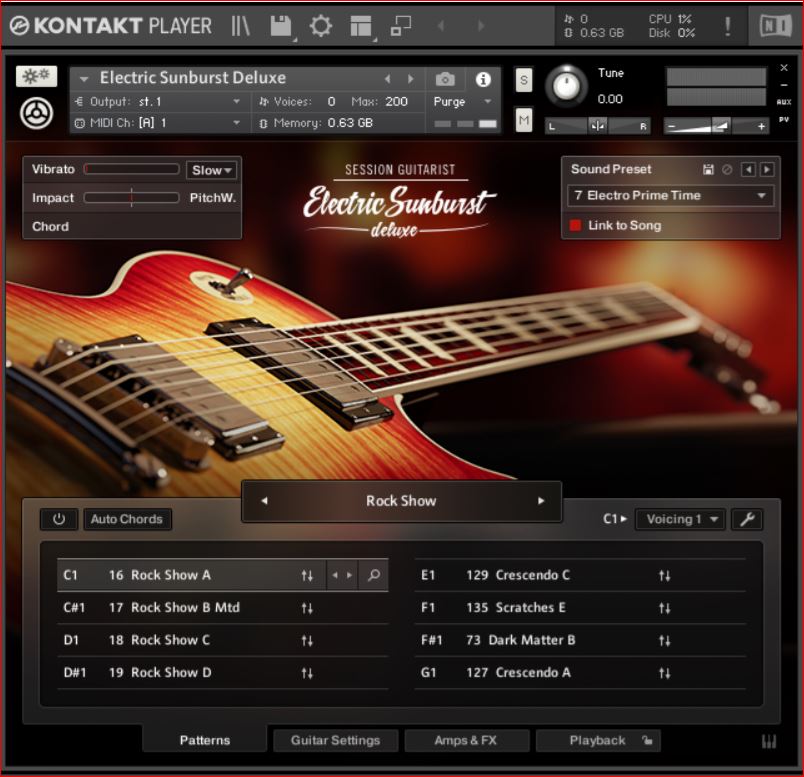Image resolution: width=804 pixels, height=777 pixels.
Task: Adjust the Impact slider
Action: 131,197
